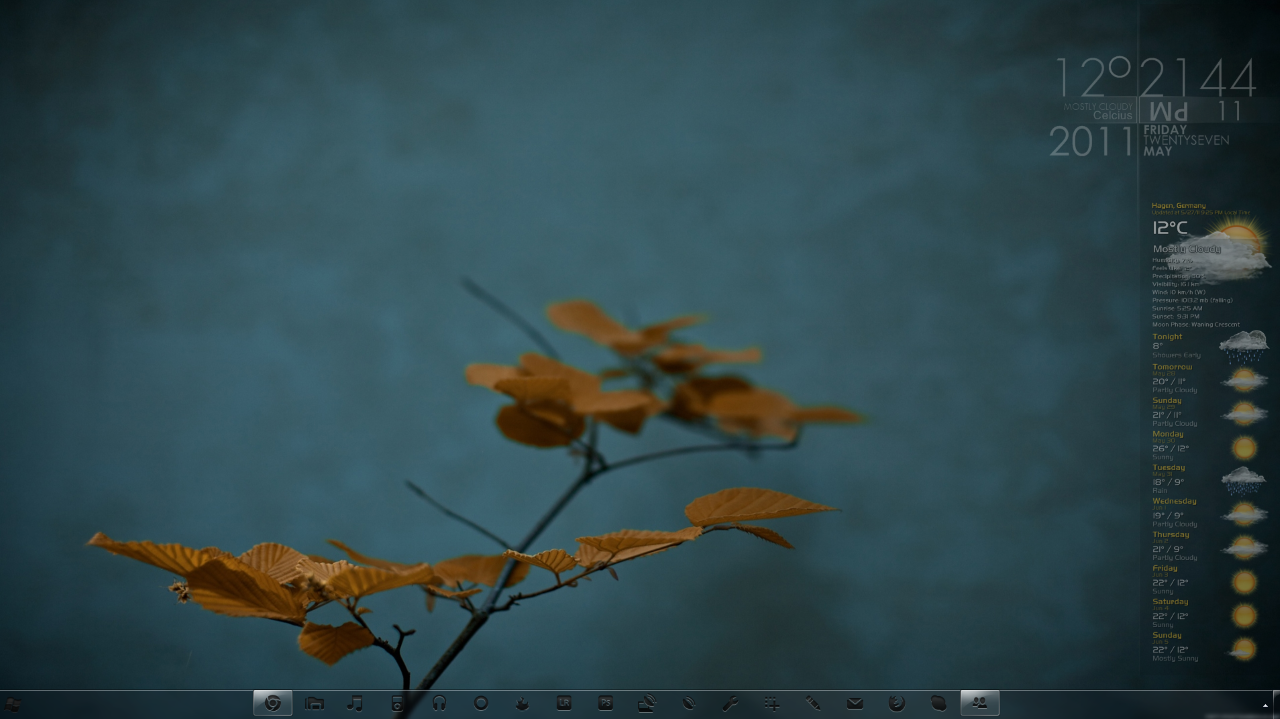Click the "PM" indicator in clock widget
The image size is (1280, 719).
coord(1169,110)
